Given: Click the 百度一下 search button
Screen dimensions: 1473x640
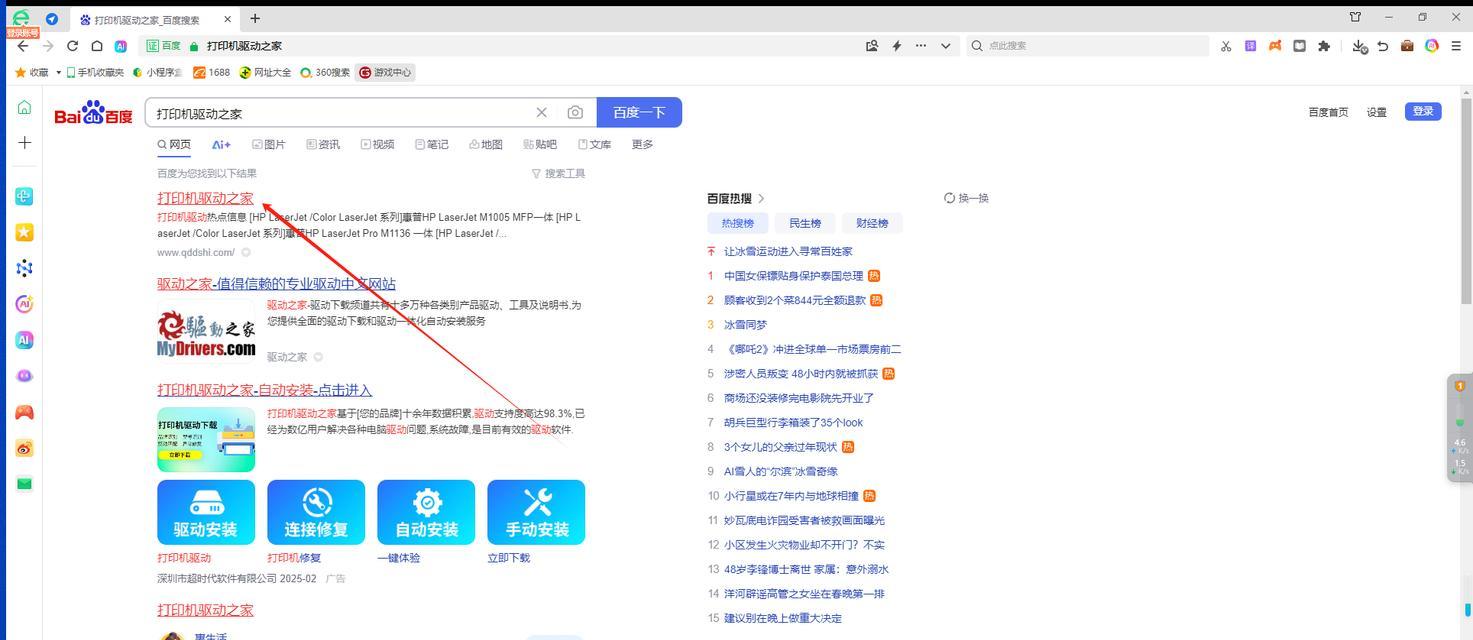Looking at the screenshot, I should tap(639, 112).
